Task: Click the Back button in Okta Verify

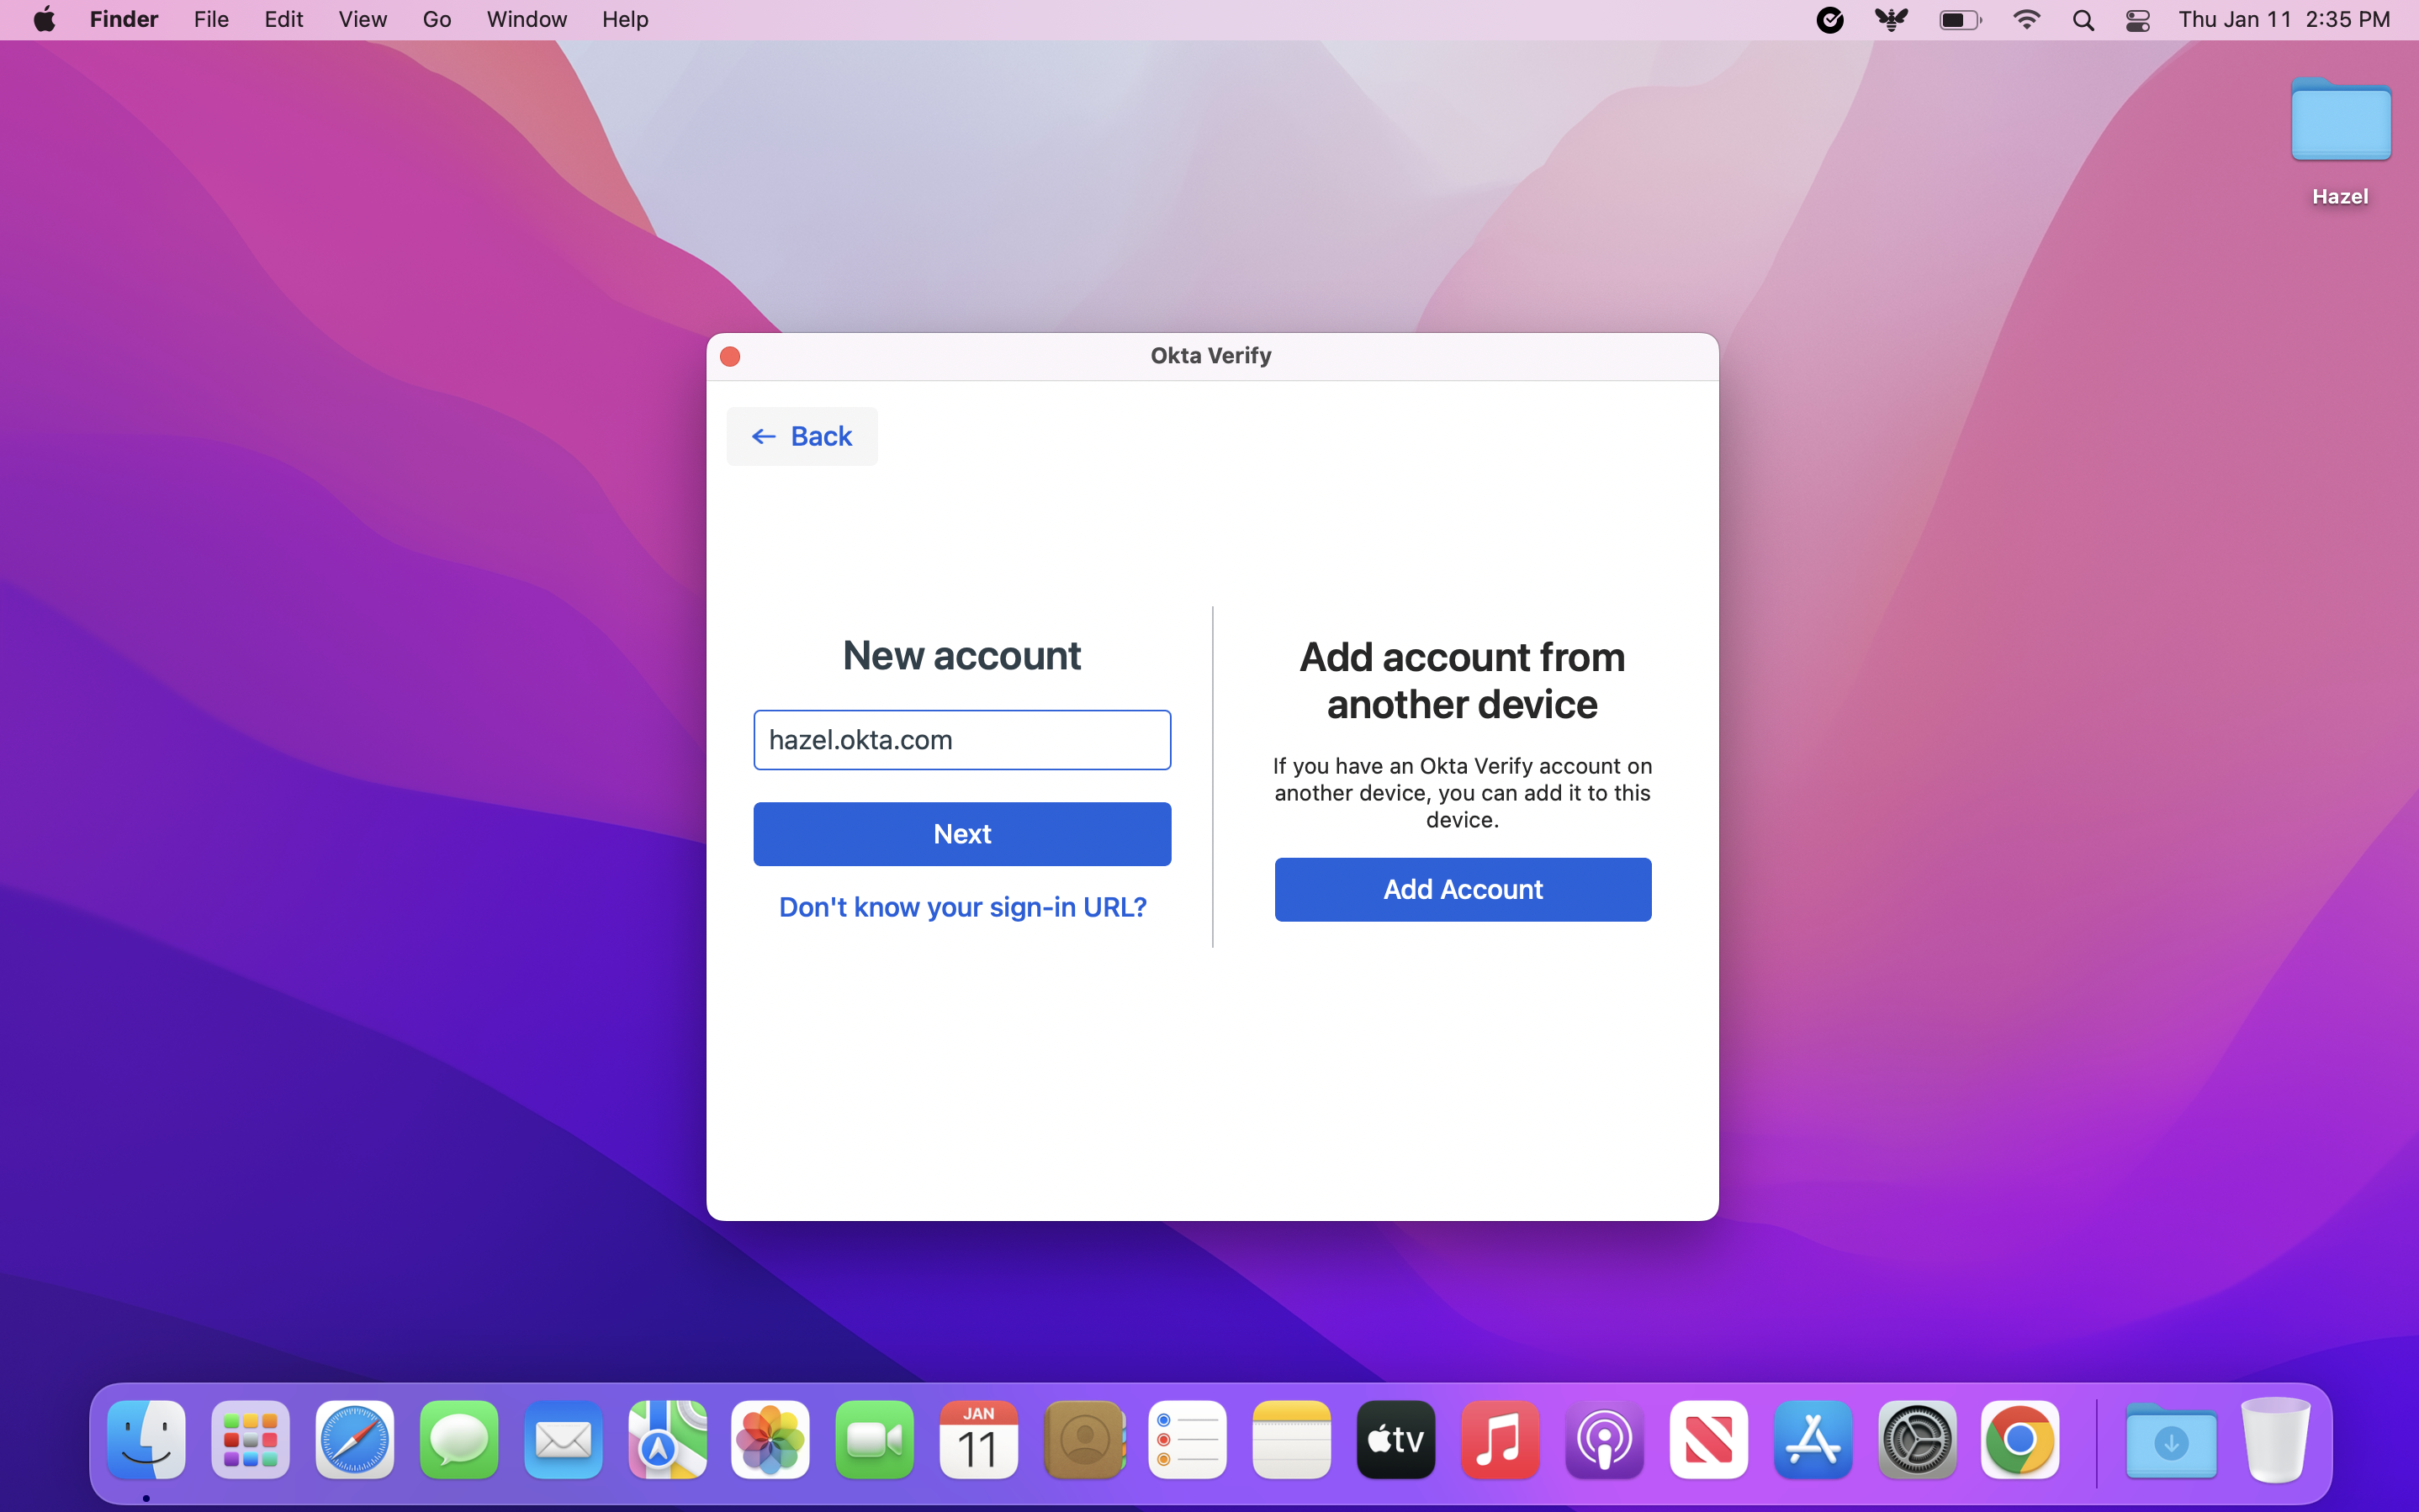Action: click(802, 436)
